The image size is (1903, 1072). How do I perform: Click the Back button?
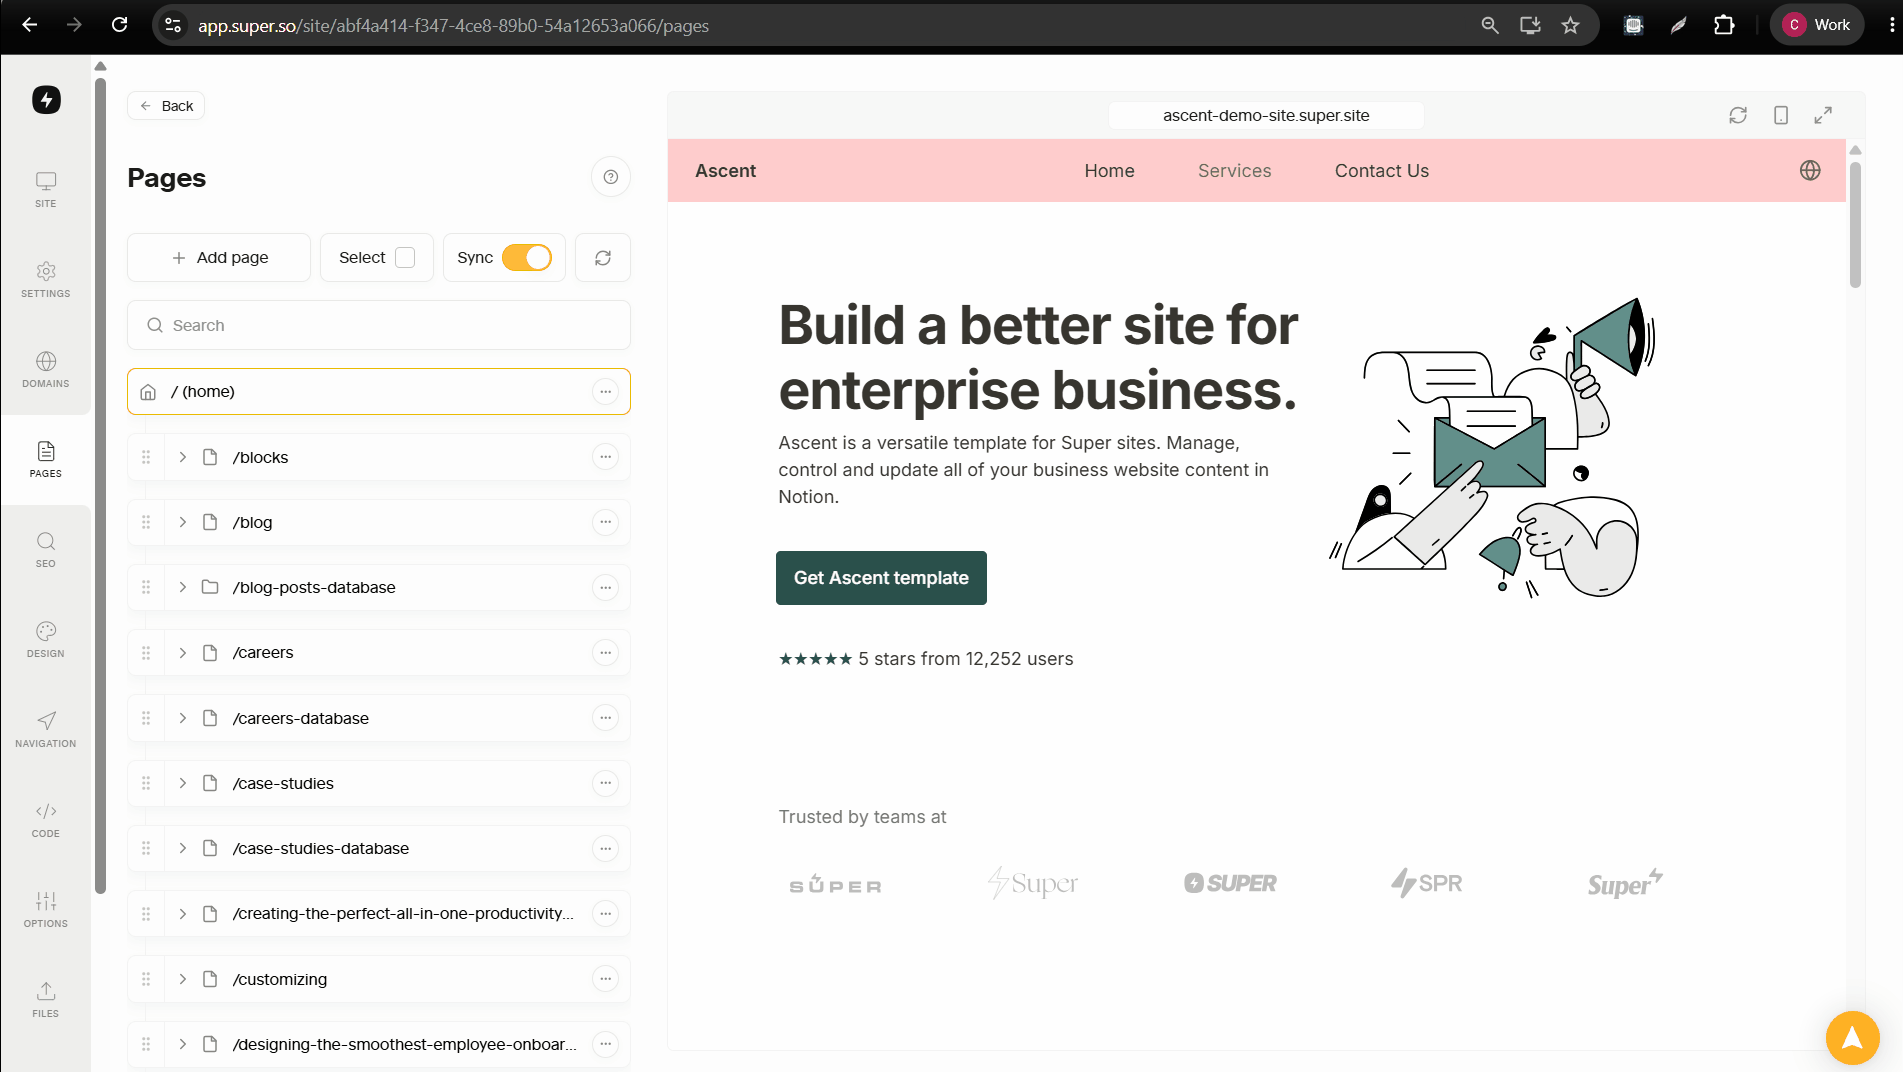(166, 106)
